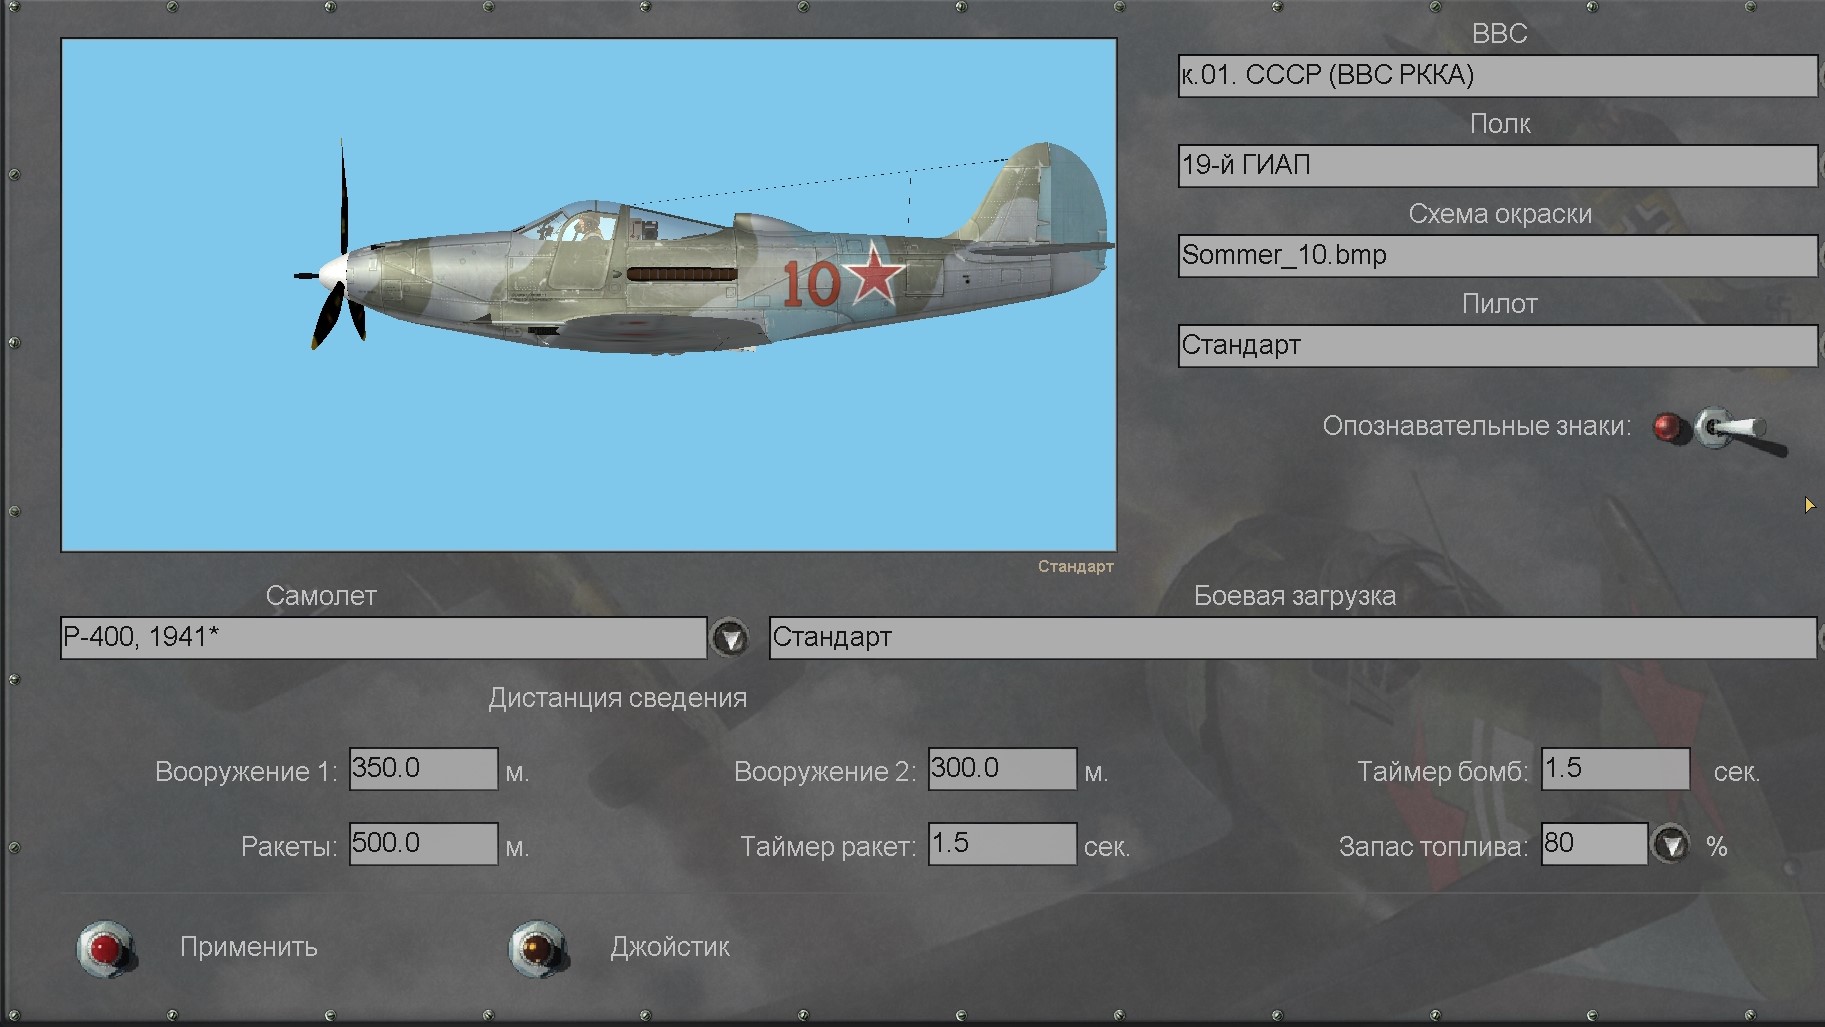Click the сек. unit after Таймер бомб
The height and width of the screenshot is (1027, 1825).
click(x=1737, y=772)
